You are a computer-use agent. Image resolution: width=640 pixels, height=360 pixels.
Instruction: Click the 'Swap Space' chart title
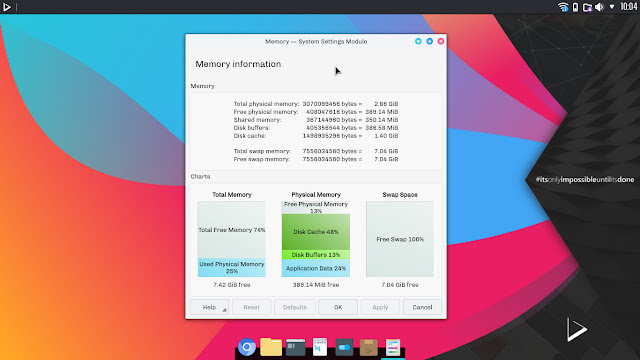[400, 195]
